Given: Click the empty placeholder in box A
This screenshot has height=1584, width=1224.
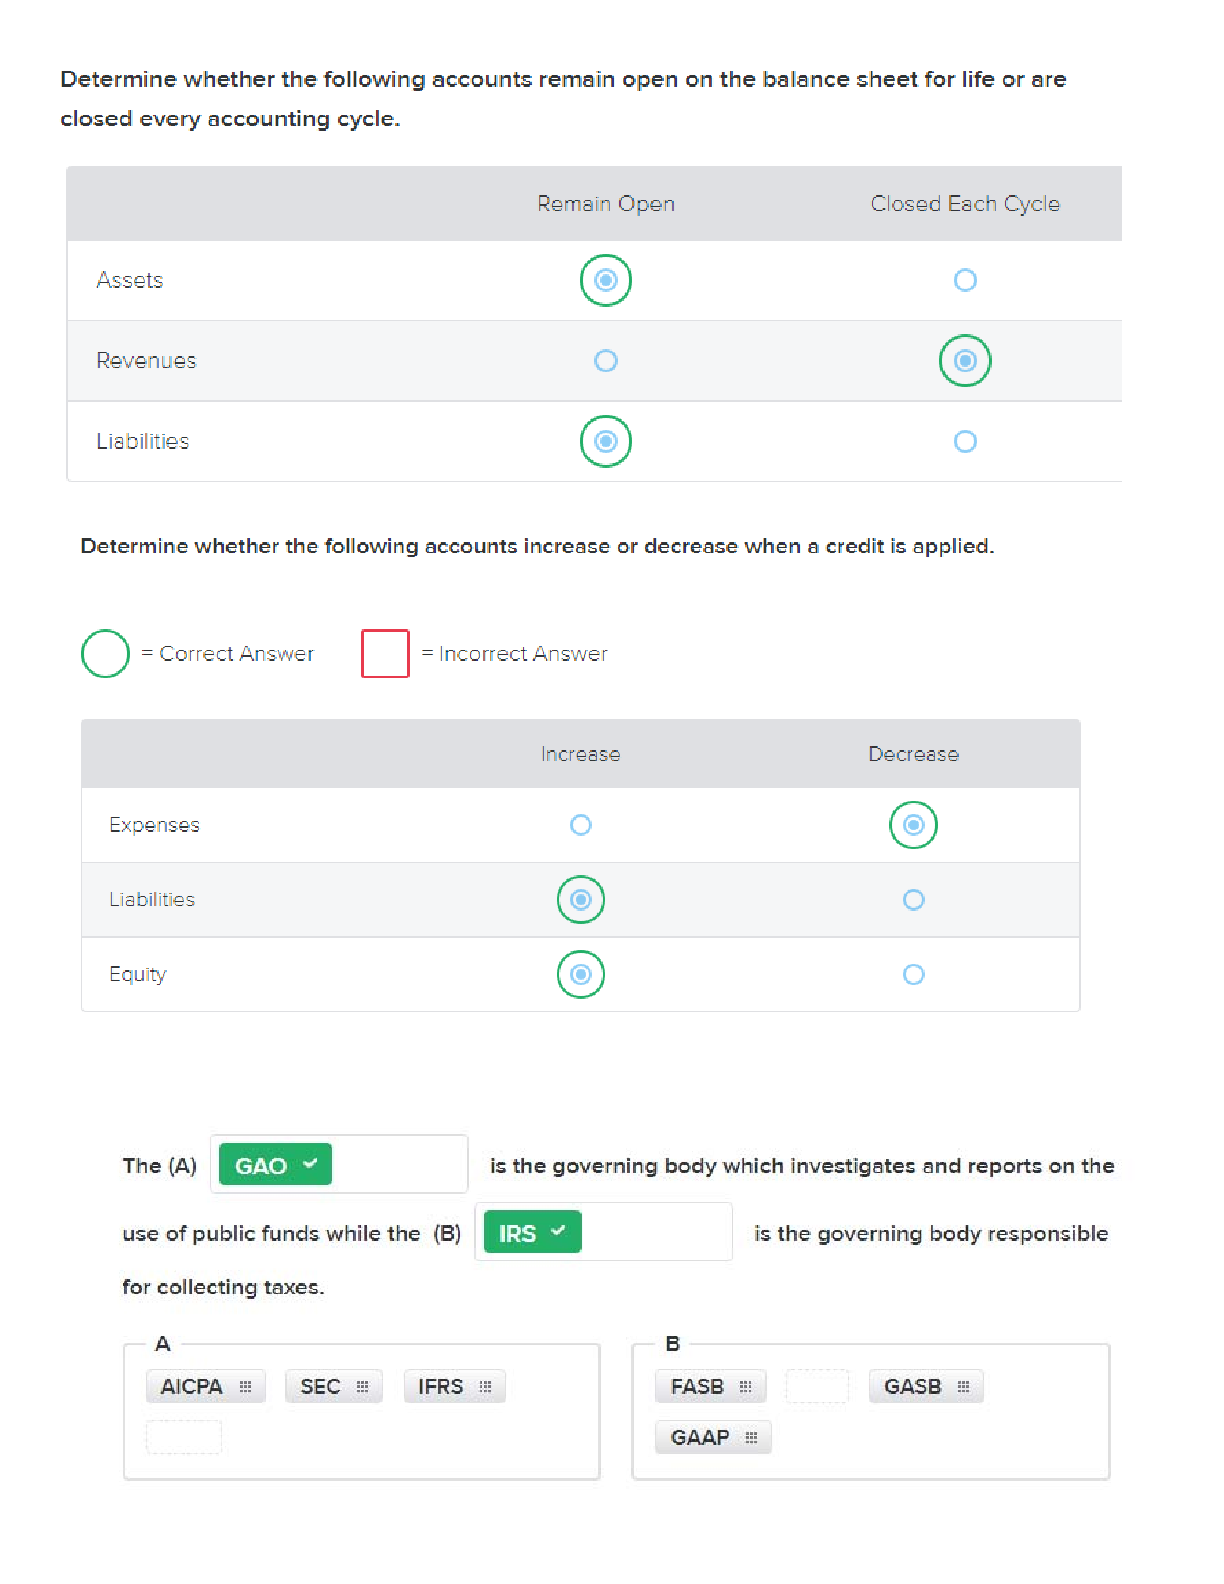Looking at the screenshot, I should [183, 1438].
